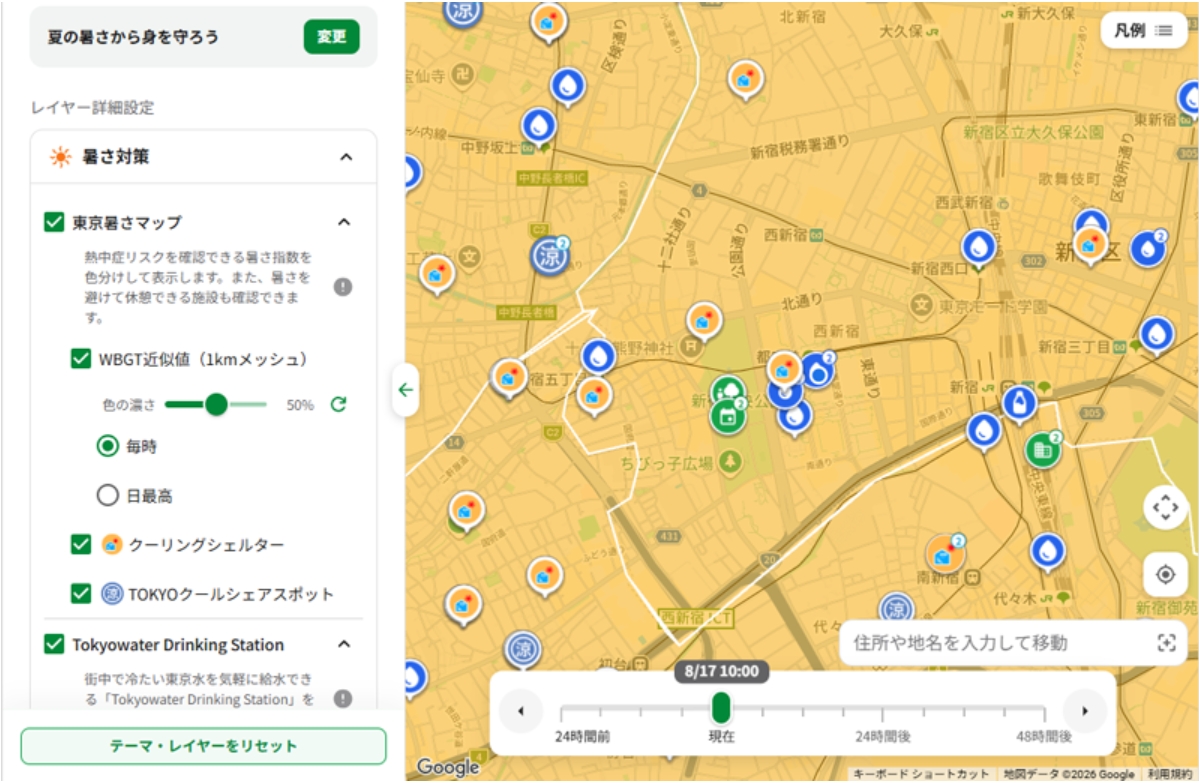Click the 8/17 10:00 time label
1199x783 pixels.
point(721,671)
